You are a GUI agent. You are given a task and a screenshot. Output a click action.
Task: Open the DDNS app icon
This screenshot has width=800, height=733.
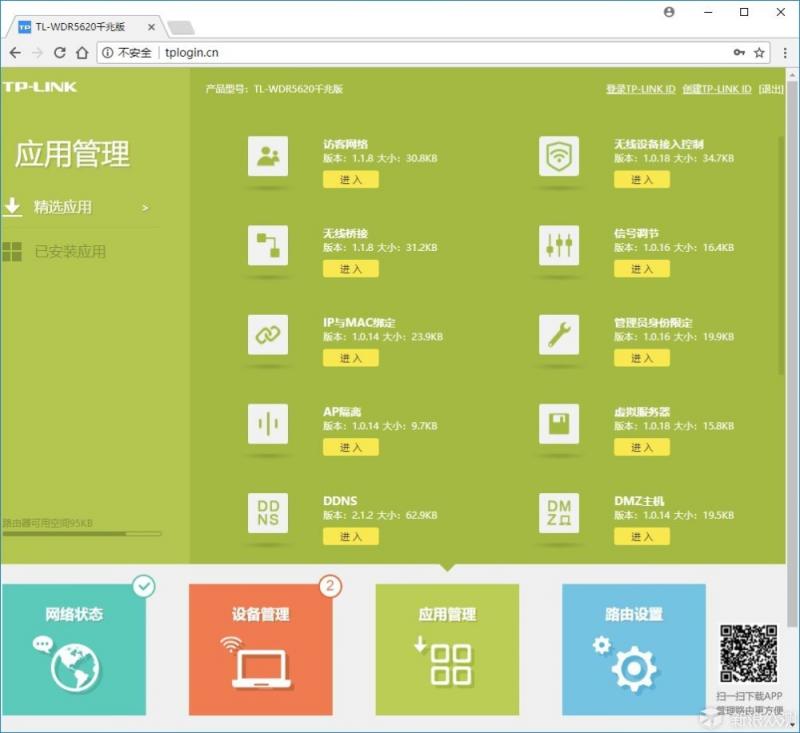pos(268,513)
